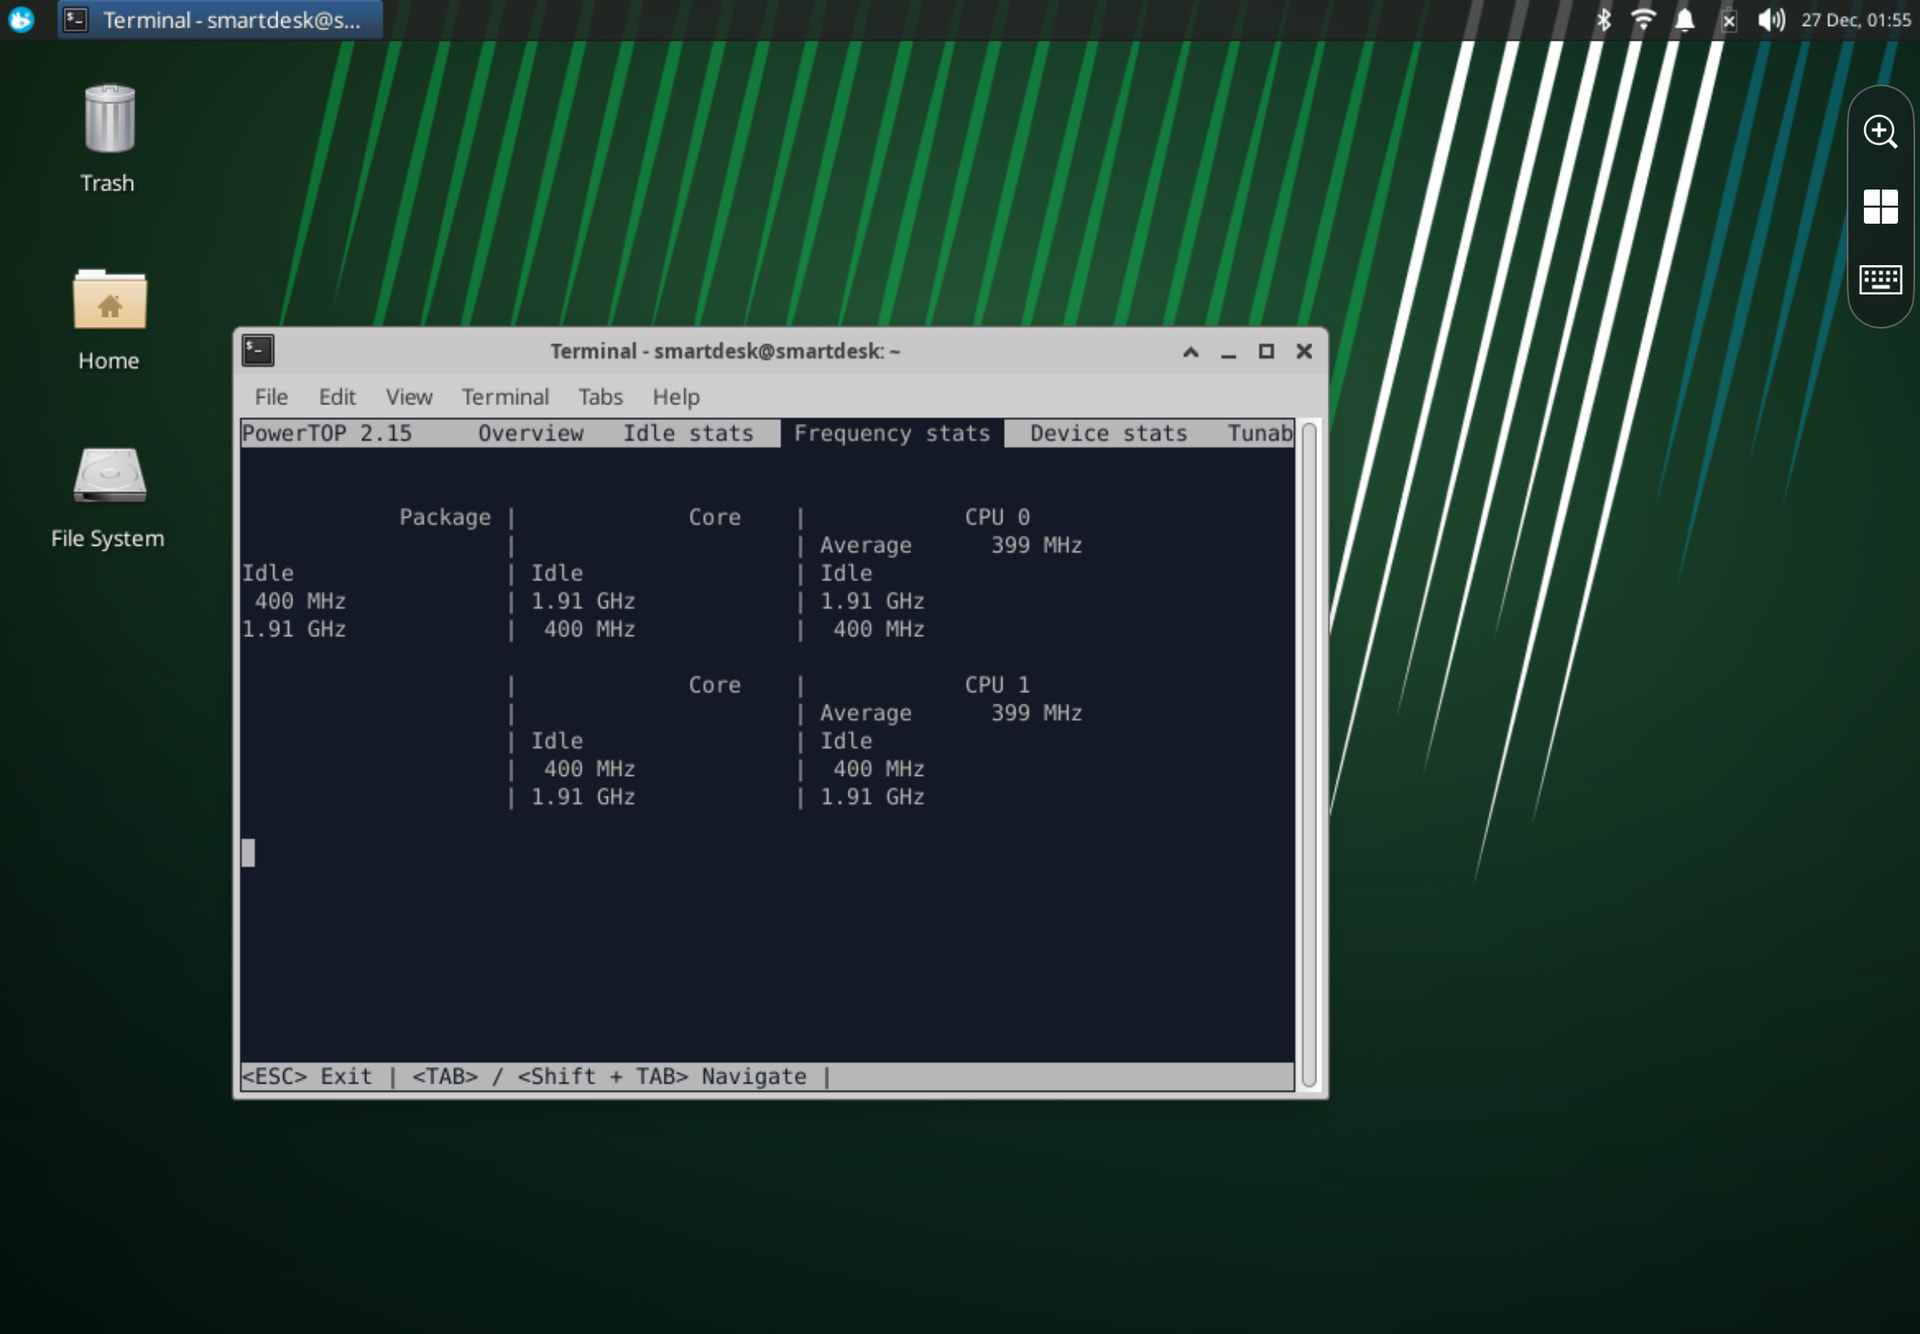Screen dimensions: 1920x1334
Task: Select the Terminal taskbar window button
Action: pyautogui.click(x=220, y=20)
